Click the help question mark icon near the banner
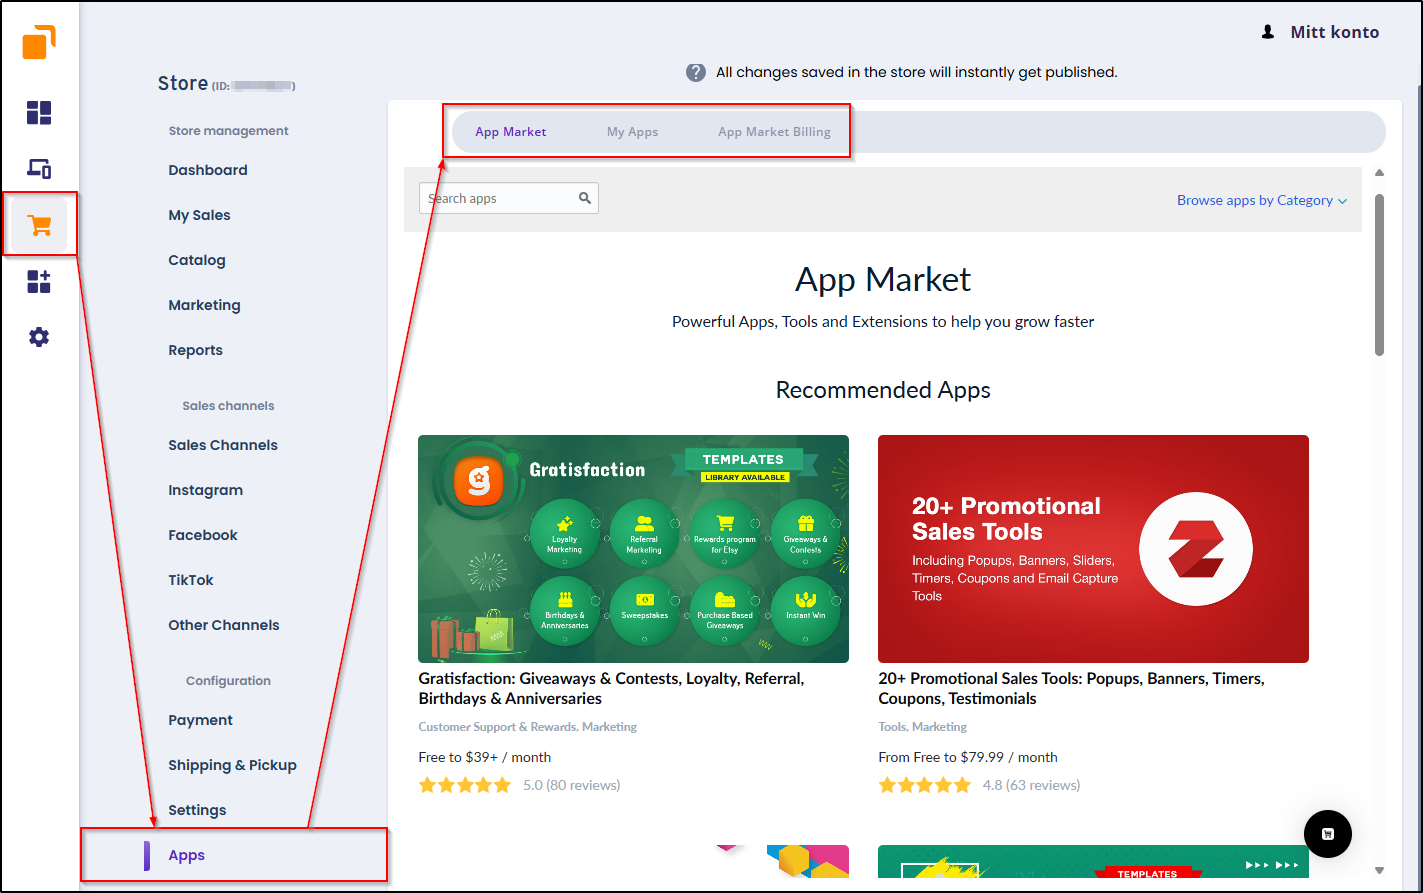 pos(695,72)
